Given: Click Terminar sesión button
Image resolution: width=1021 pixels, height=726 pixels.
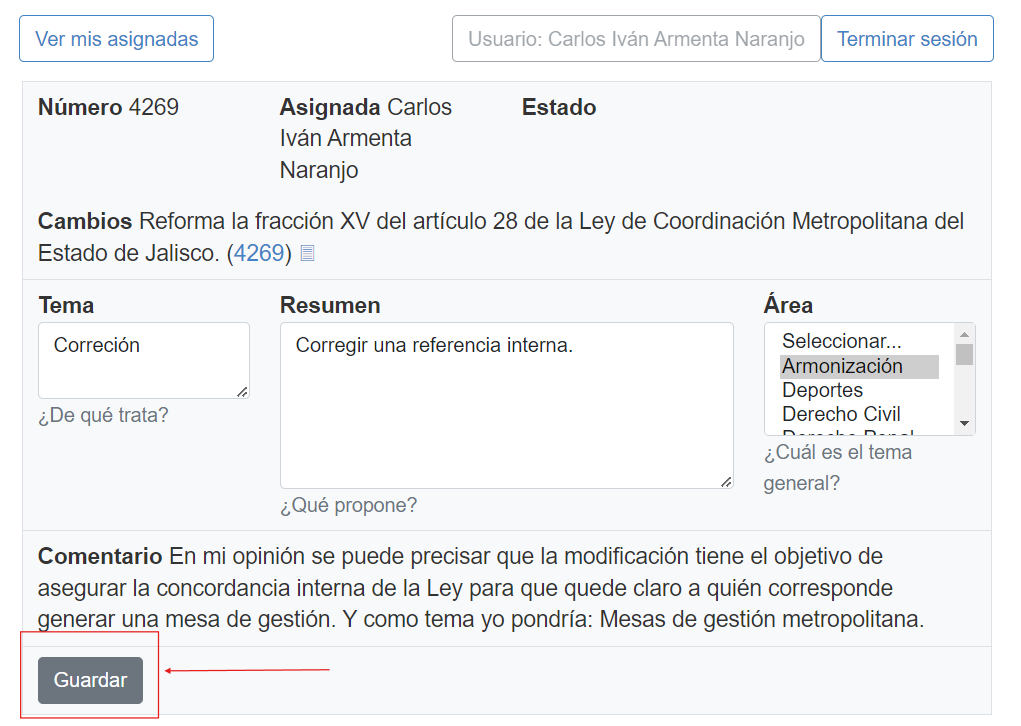Looking at the screenshot, I should (907, 39).
